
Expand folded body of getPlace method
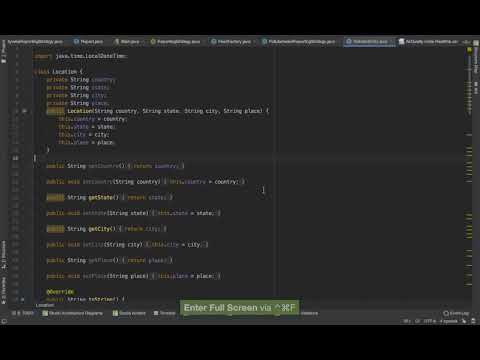(147, 260)
